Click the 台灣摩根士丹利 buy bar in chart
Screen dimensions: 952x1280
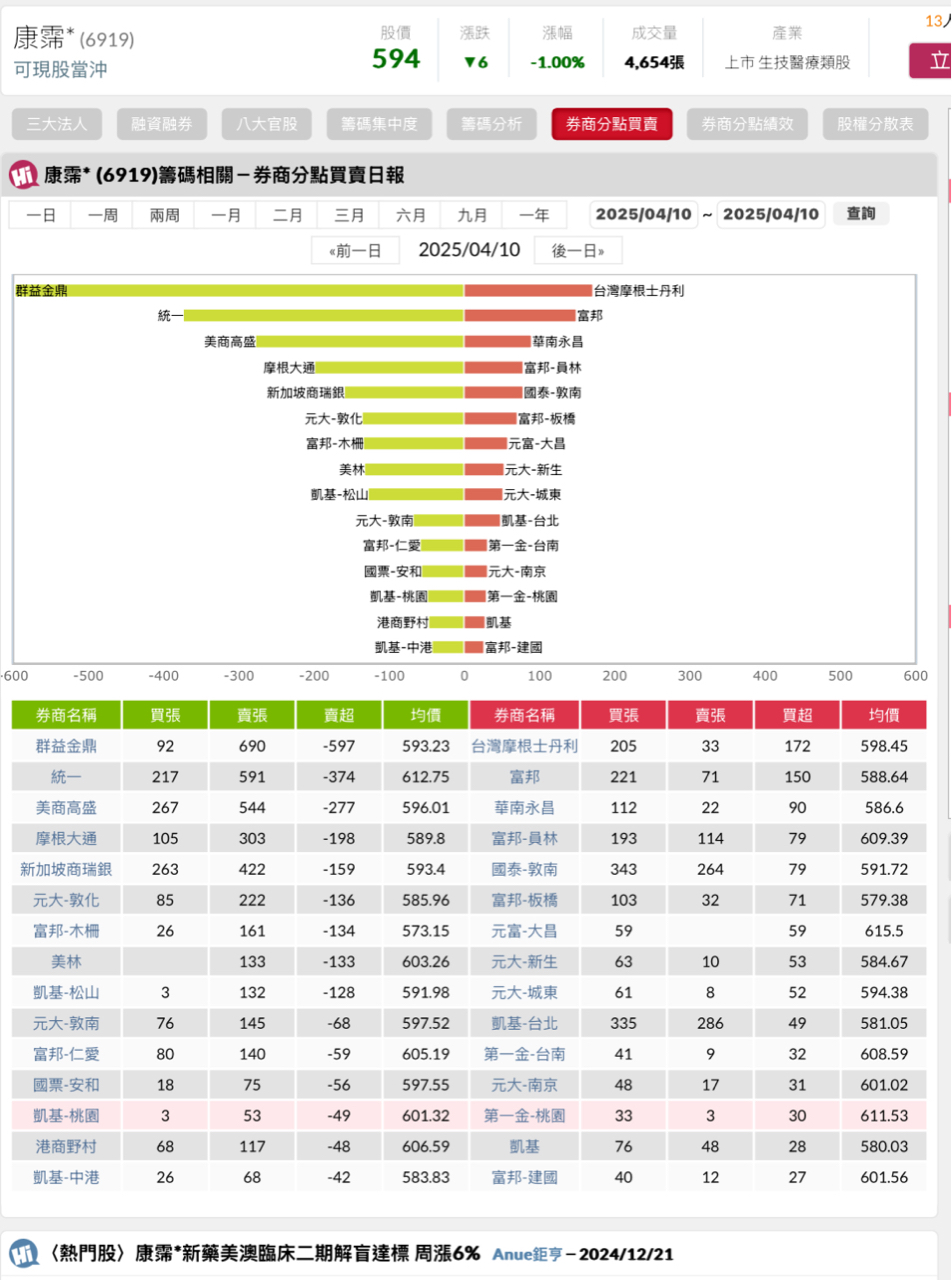point(528,291)
